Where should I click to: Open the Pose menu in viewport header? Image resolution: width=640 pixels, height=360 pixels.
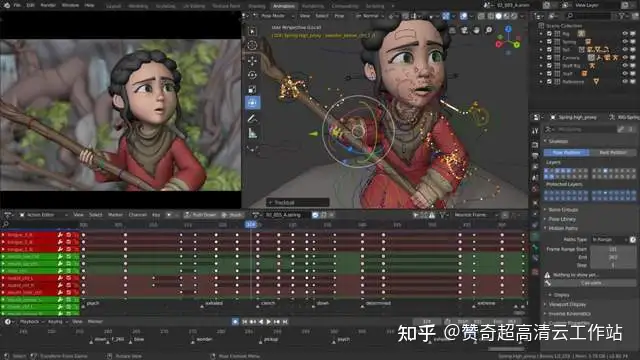(339, 16)
